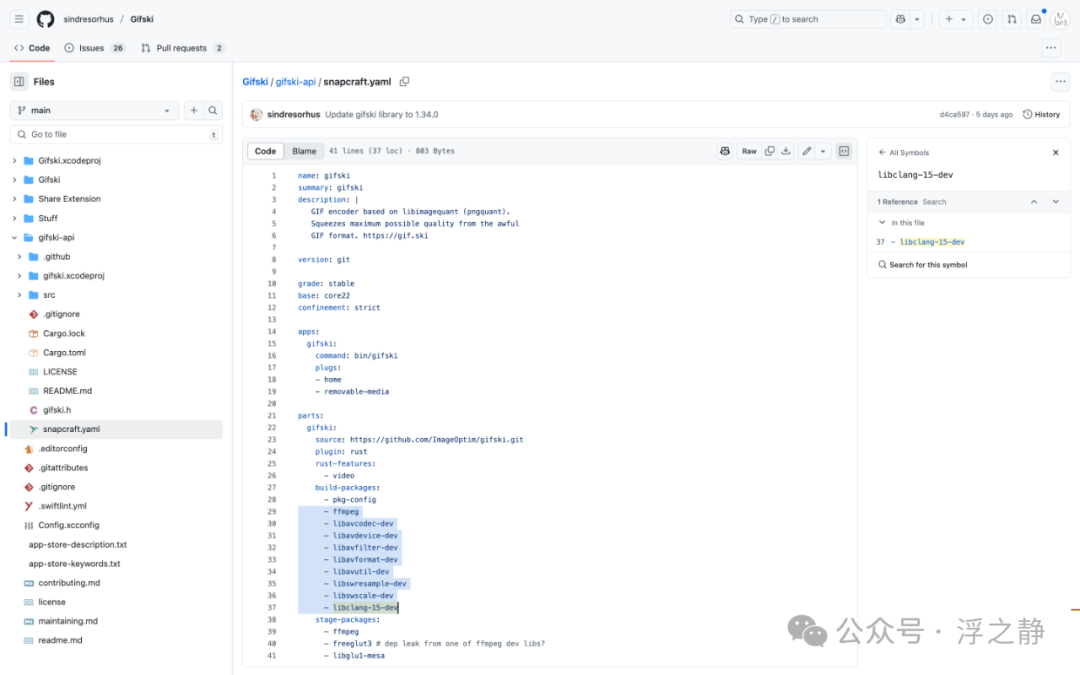Expand the Stuff folder

point(14,218)
